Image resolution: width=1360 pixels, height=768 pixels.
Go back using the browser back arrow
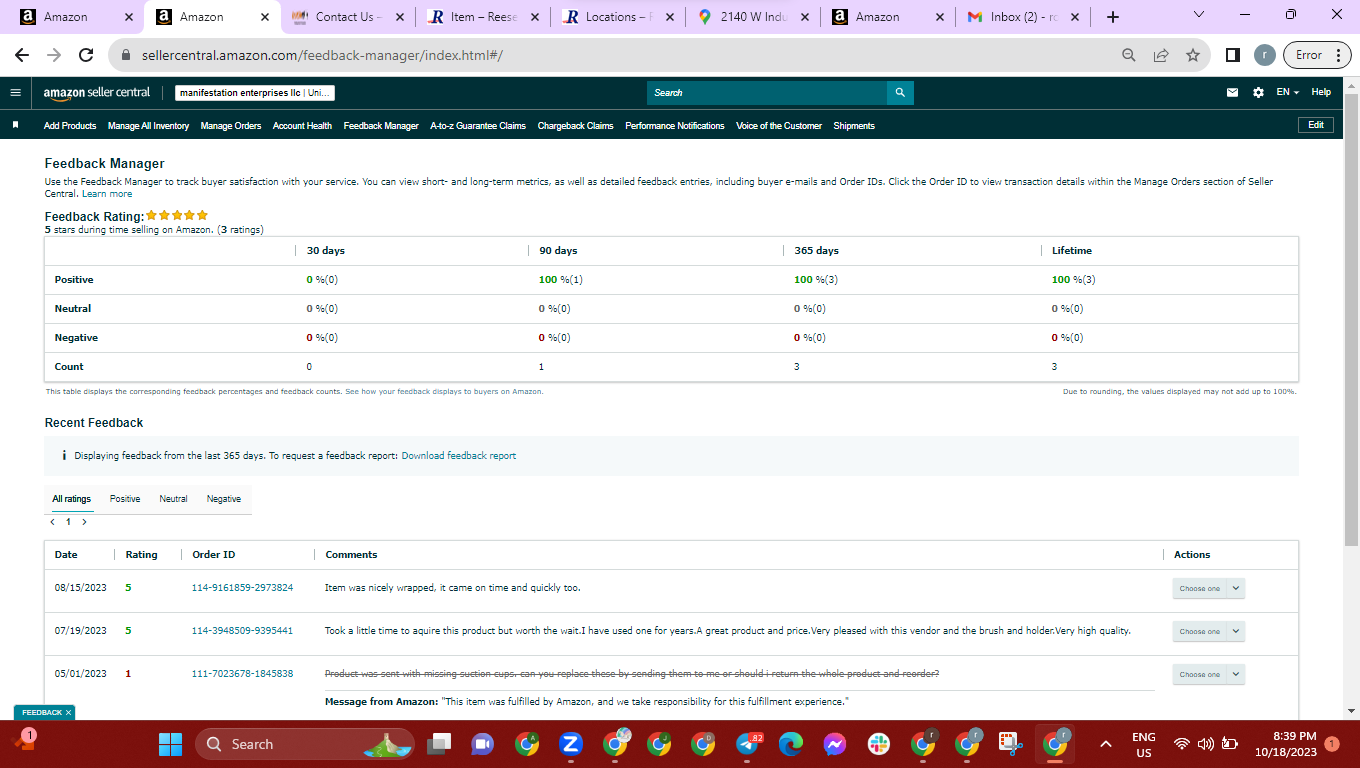click(x=22, y=55)
